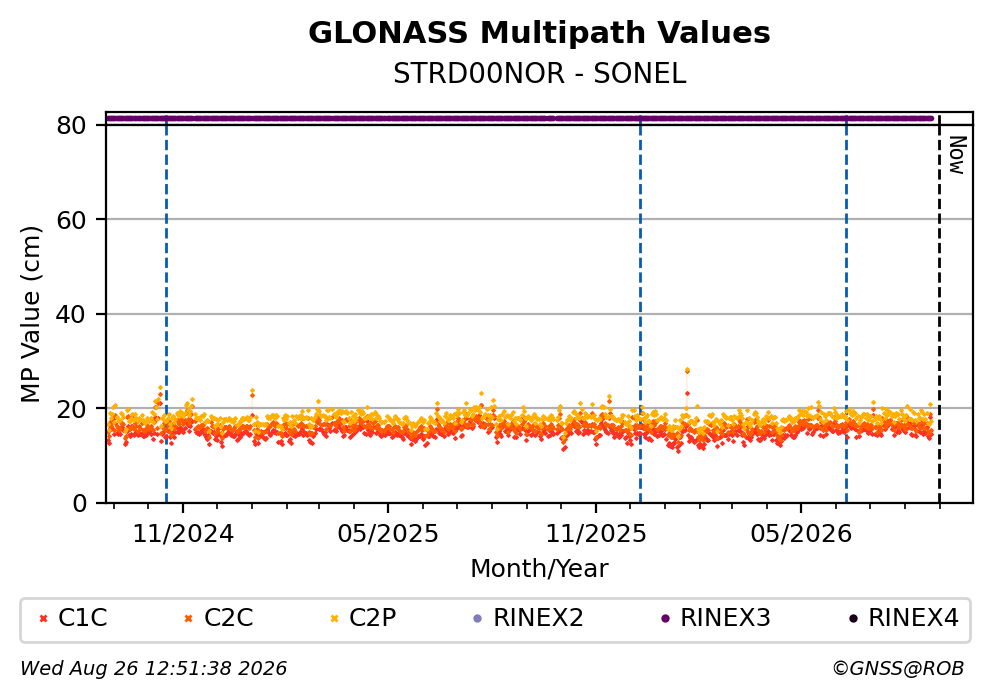
Task: Click the RINEX3 purple legend dot
Action: tap(665, 618)
